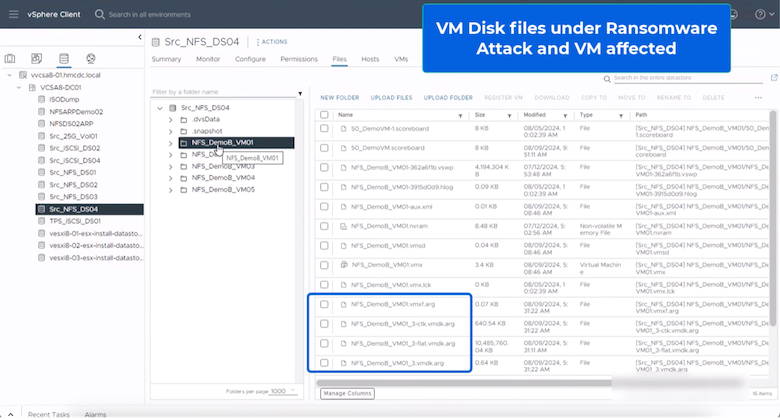Click NEW FOLDER in file toolbar
This screenshot has height=420, width=780.
pyautogui.click(x=340, y=98)
